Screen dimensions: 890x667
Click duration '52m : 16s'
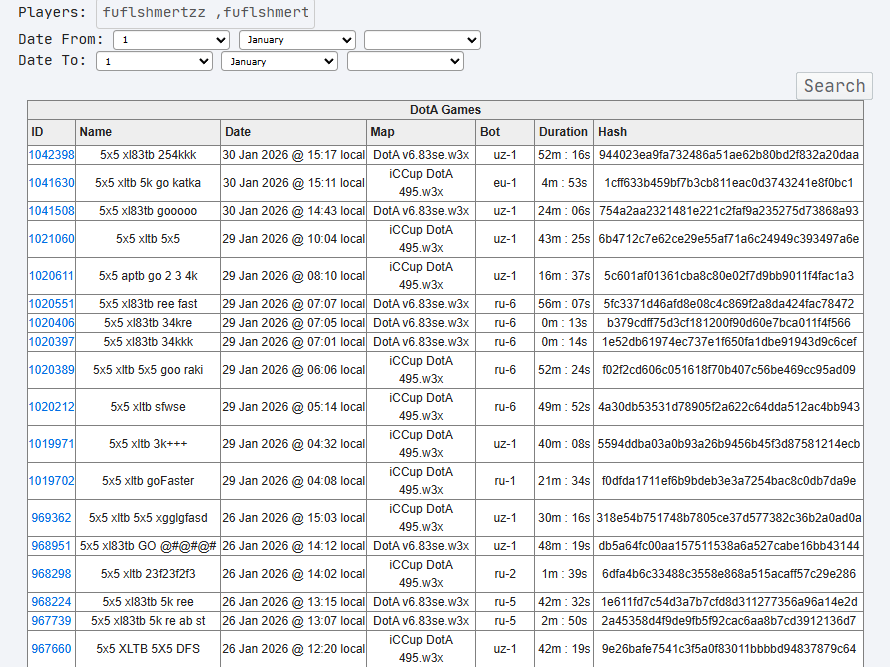tap(564, 155)
